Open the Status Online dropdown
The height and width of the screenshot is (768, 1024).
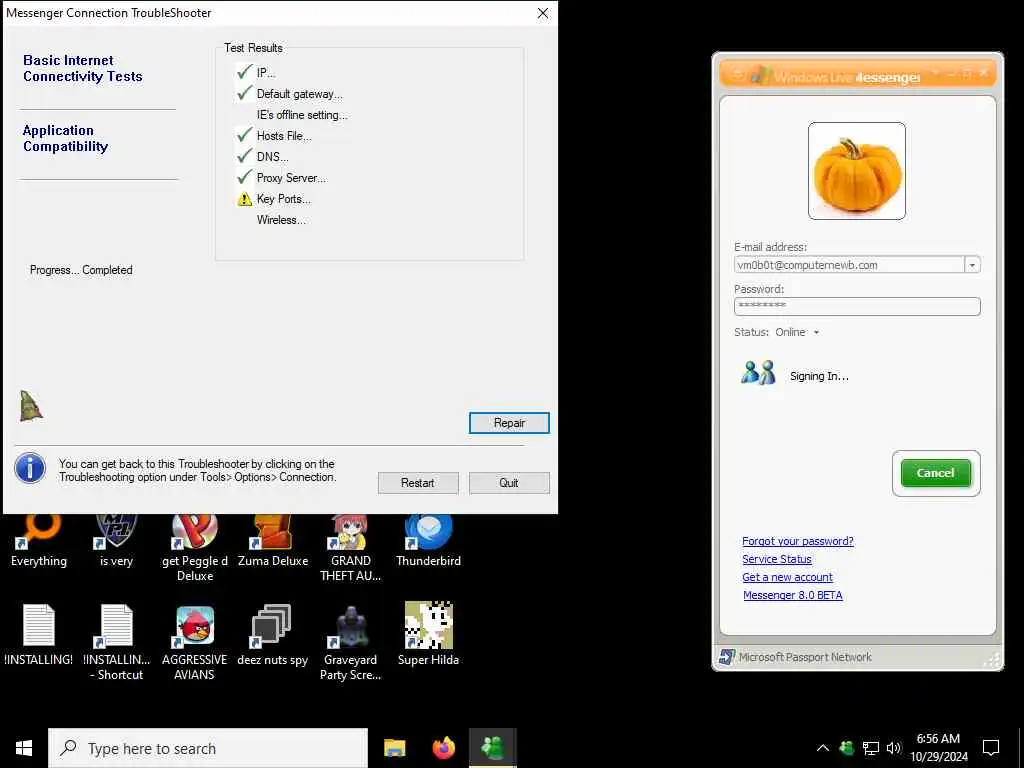click(797, 332)
